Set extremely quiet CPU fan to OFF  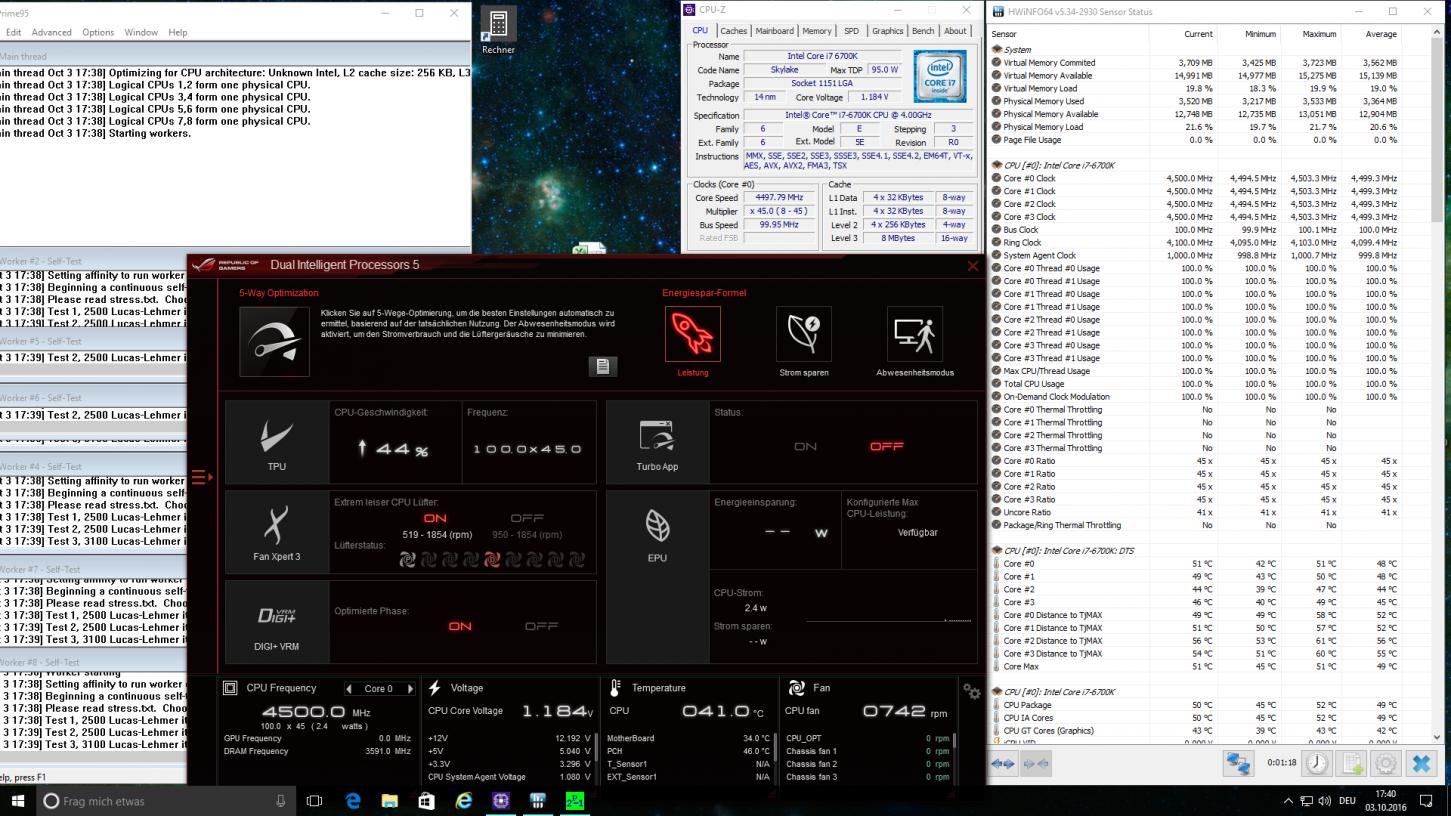(x=527, y=518)
